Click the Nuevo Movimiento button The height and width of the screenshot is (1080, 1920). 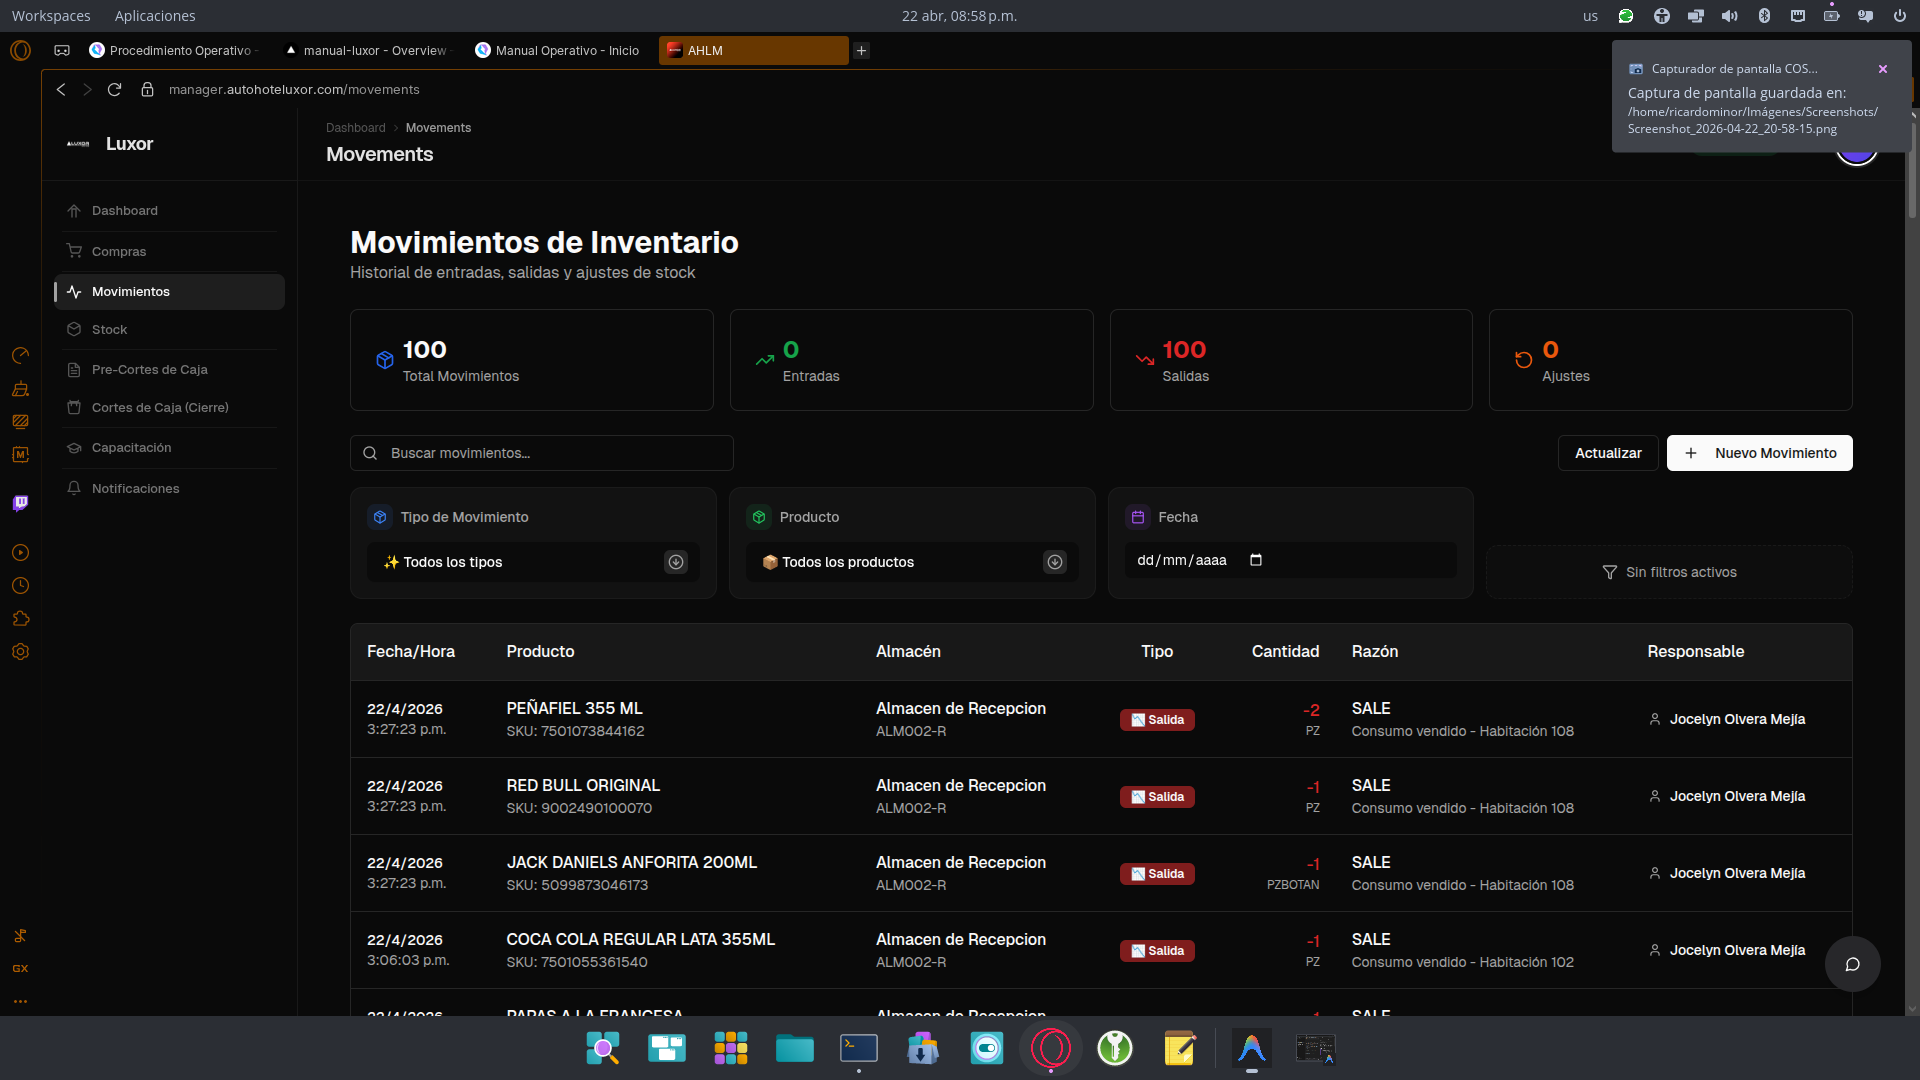click(x=1759, y=454)
